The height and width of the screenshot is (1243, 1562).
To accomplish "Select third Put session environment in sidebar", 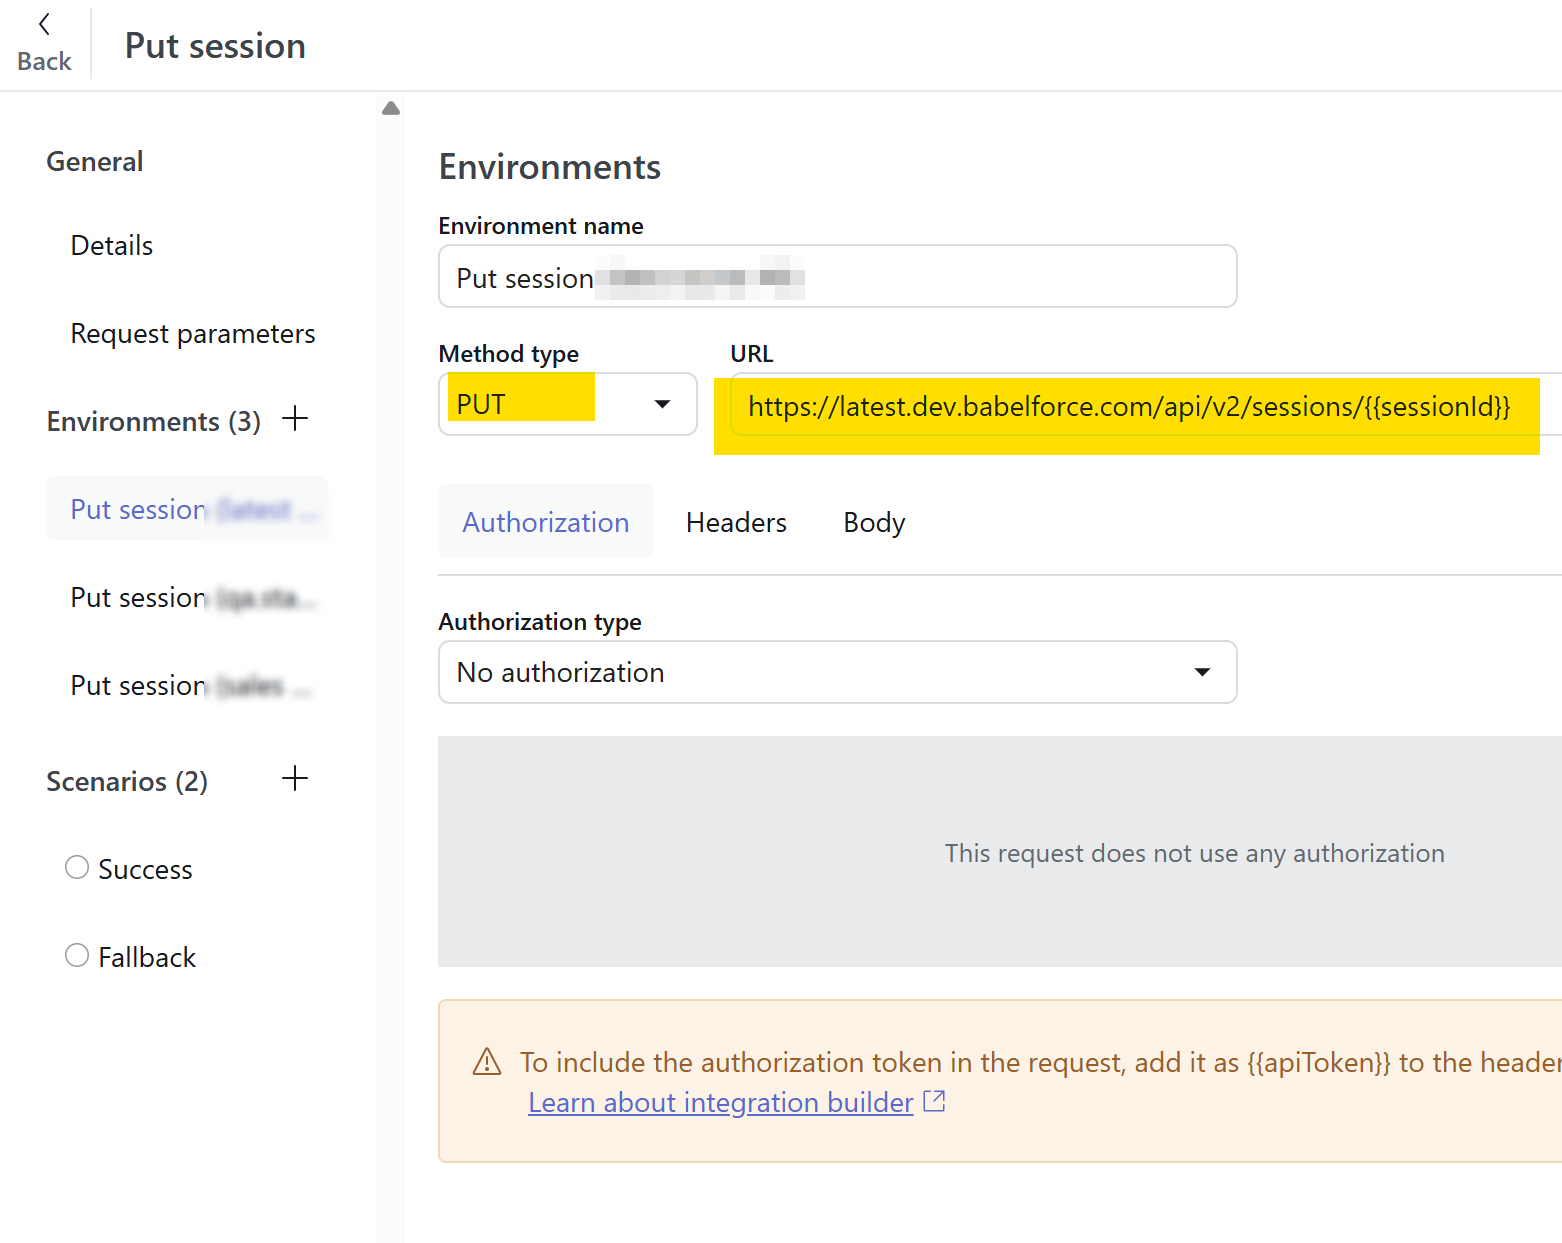I will coord(190,686).
